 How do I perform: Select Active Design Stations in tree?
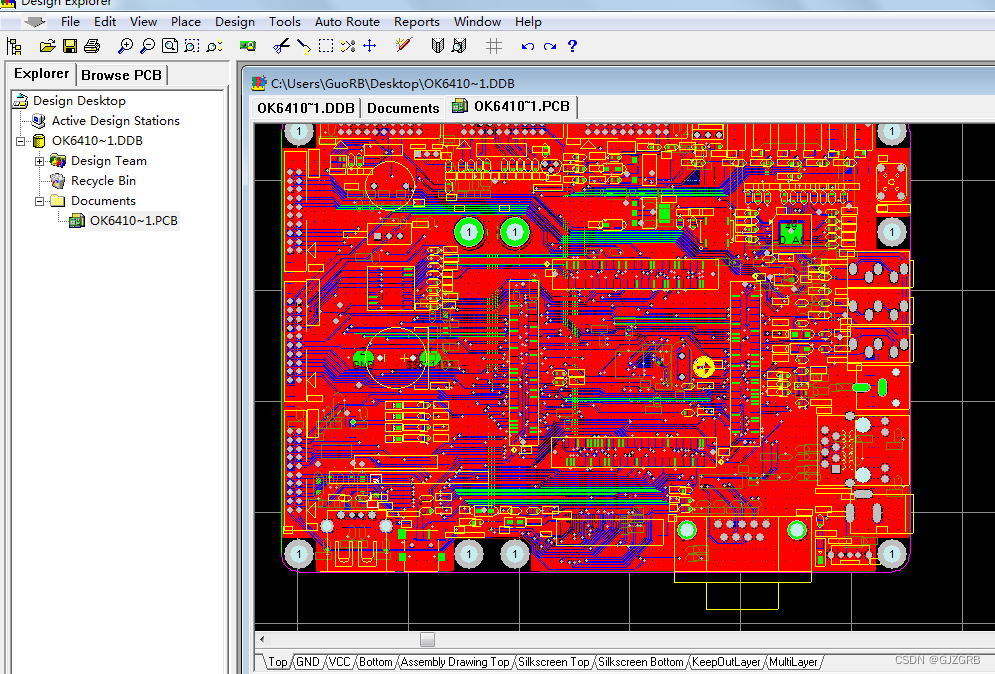(x=115, y=121)
